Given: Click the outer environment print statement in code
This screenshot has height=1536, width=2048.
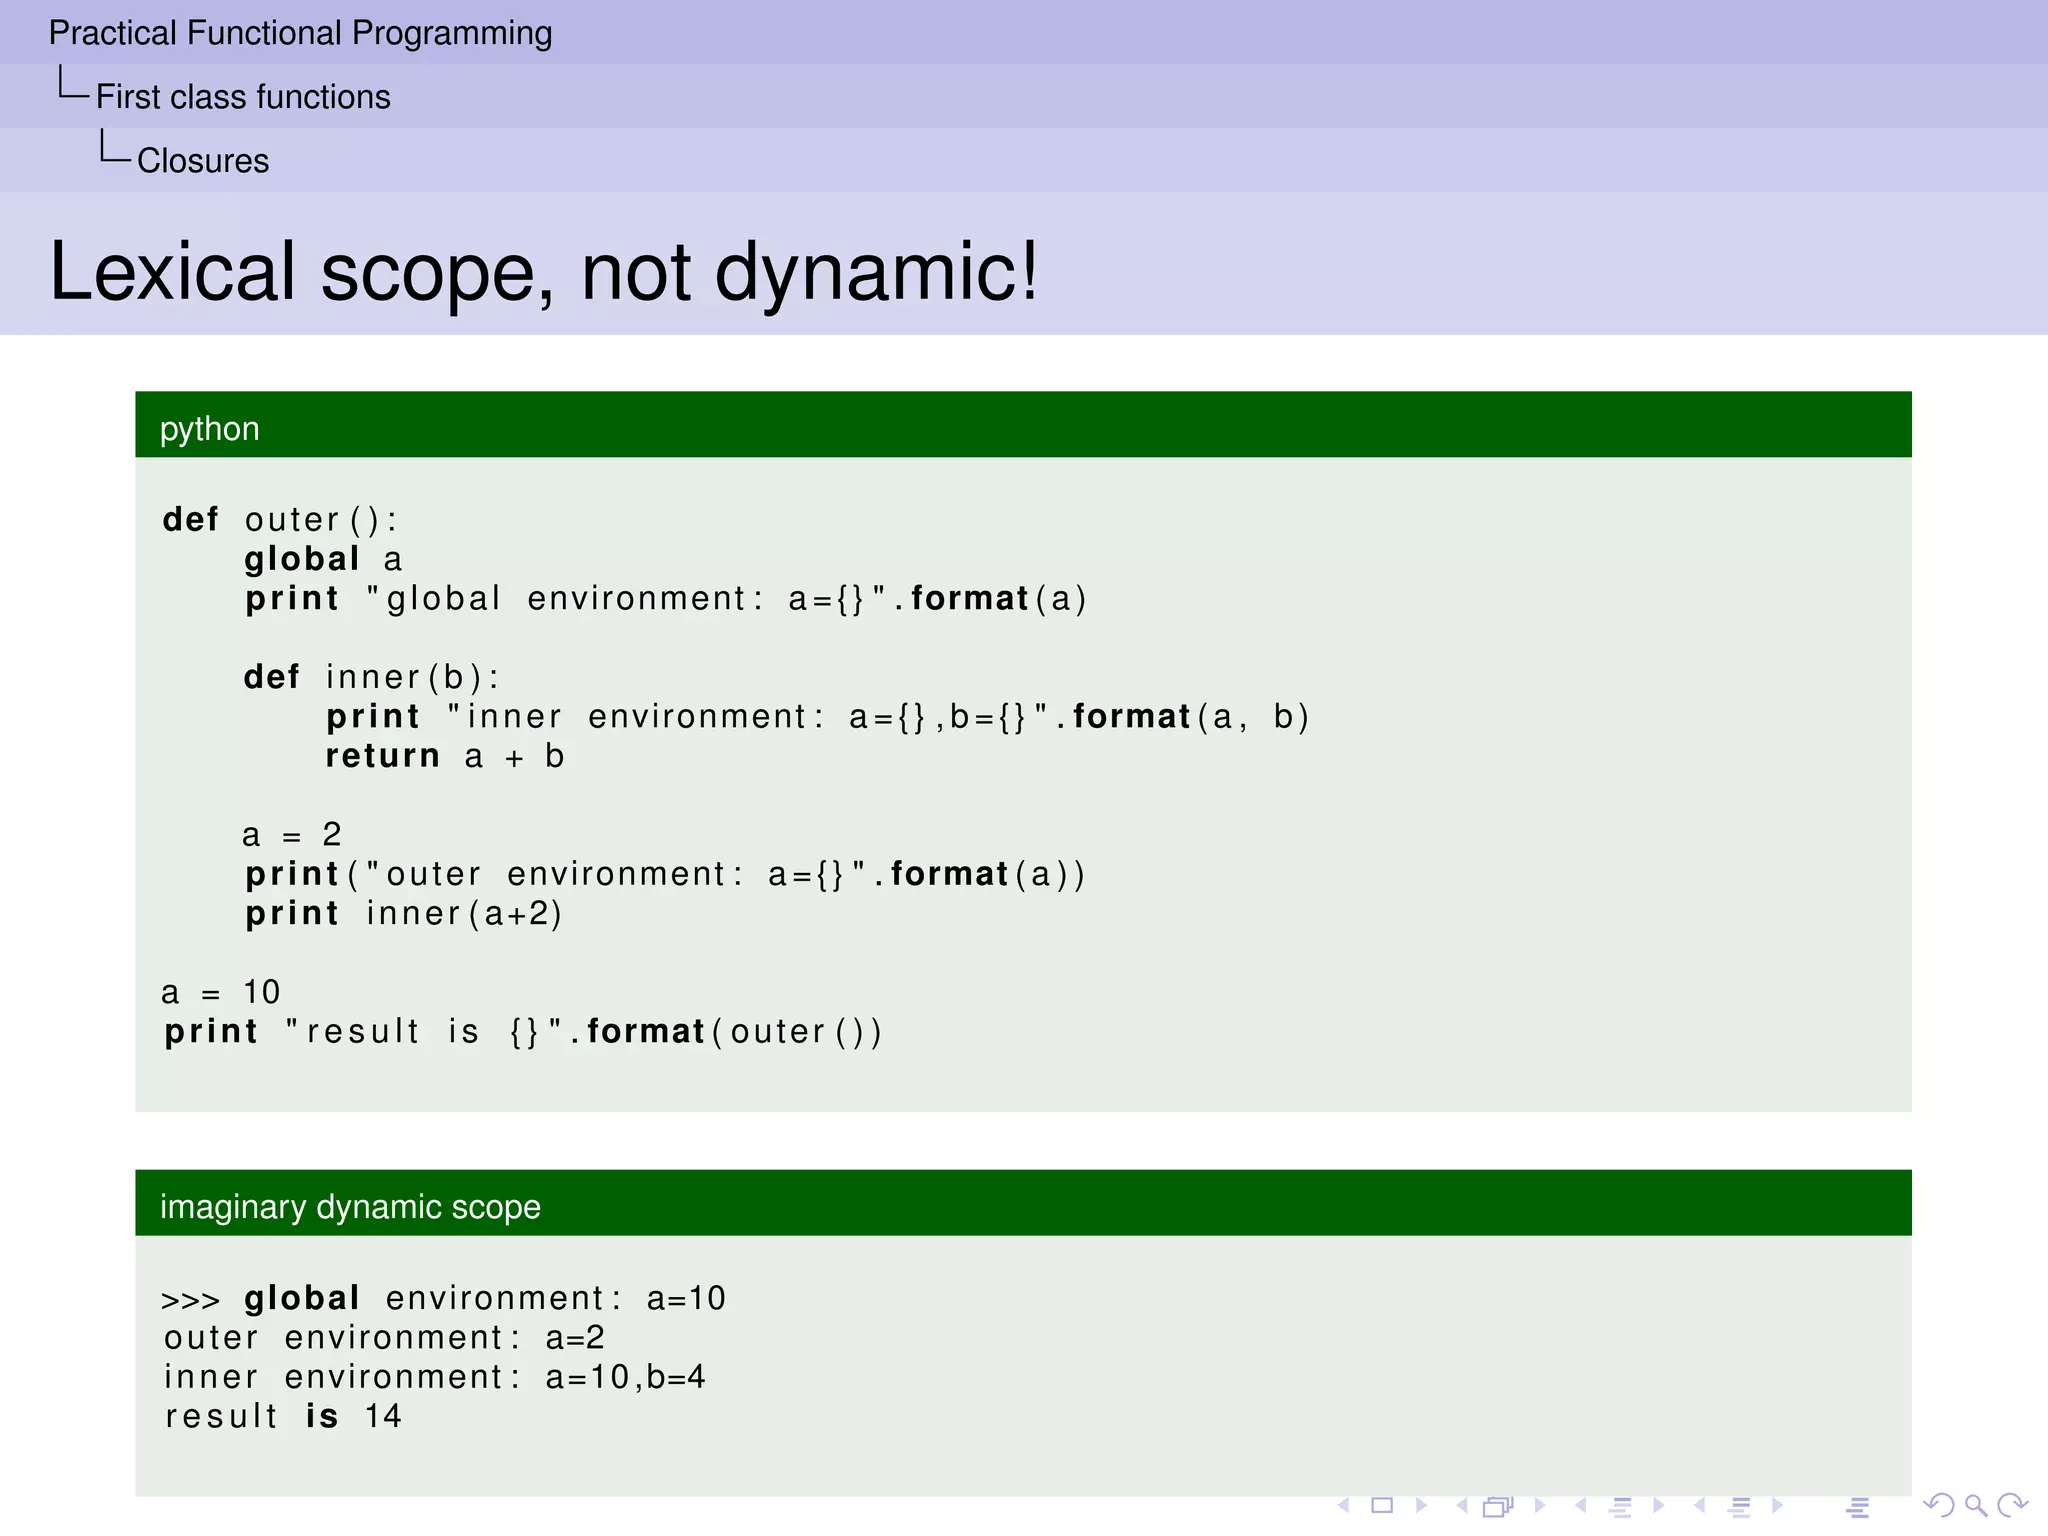Looking at the screenshot, I should [x=665, y=875].
